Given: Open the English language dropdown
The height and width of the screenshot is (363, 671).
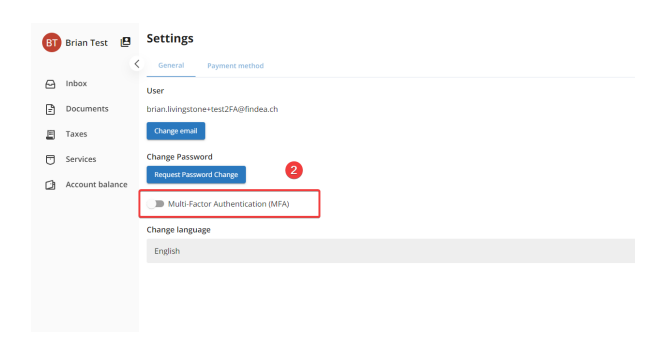Looking at the screenshot, I should [390, 251].
